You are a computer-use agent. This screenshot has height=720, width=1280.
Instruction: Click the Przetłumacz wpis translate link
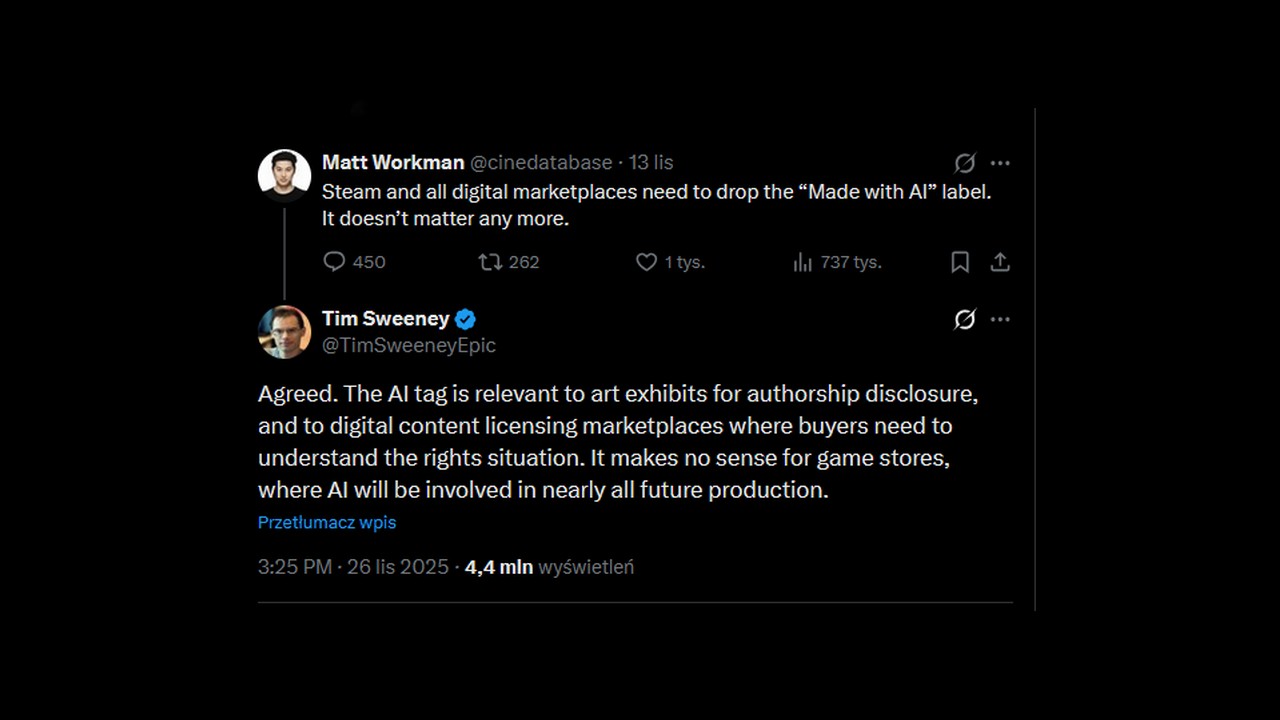(327, 522)
